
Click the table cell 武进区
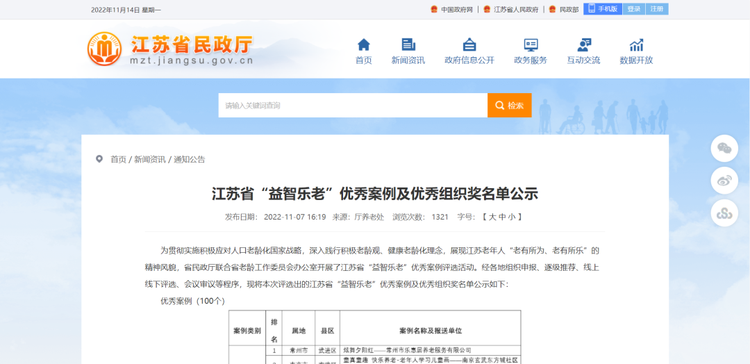tap(327, 350)
